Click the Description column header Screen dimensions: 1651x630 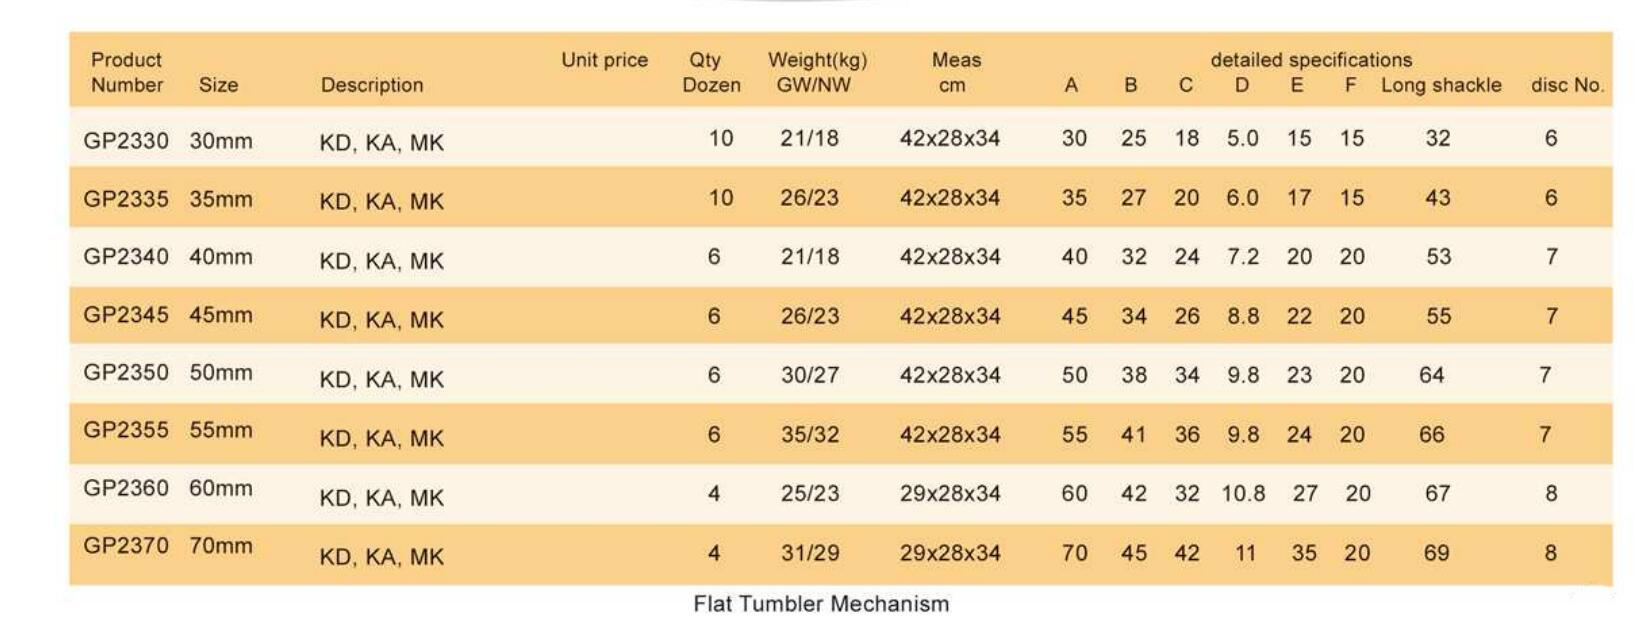(372, 85)
